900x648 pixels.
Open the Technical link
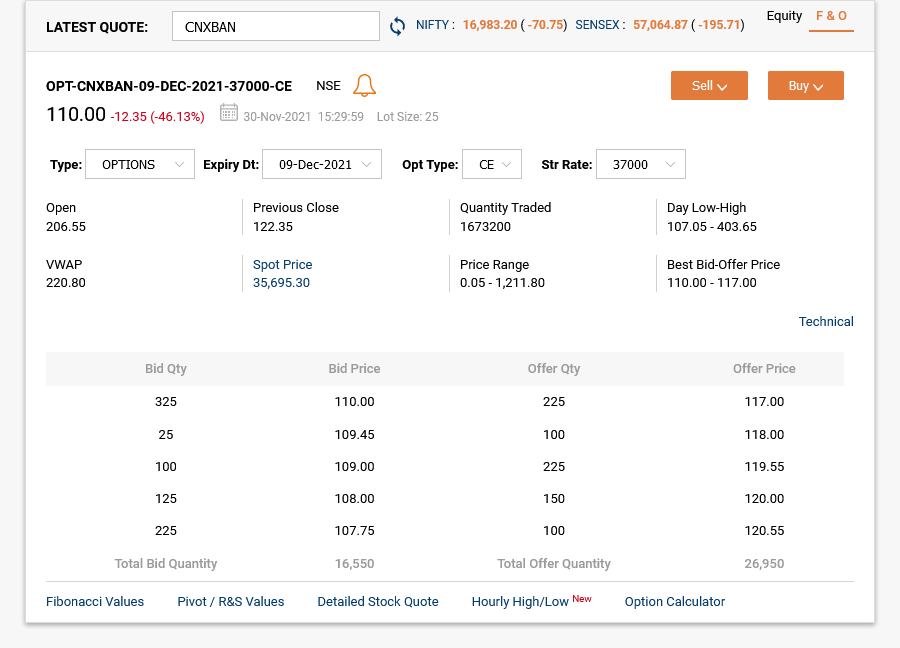tap(826, 321)
